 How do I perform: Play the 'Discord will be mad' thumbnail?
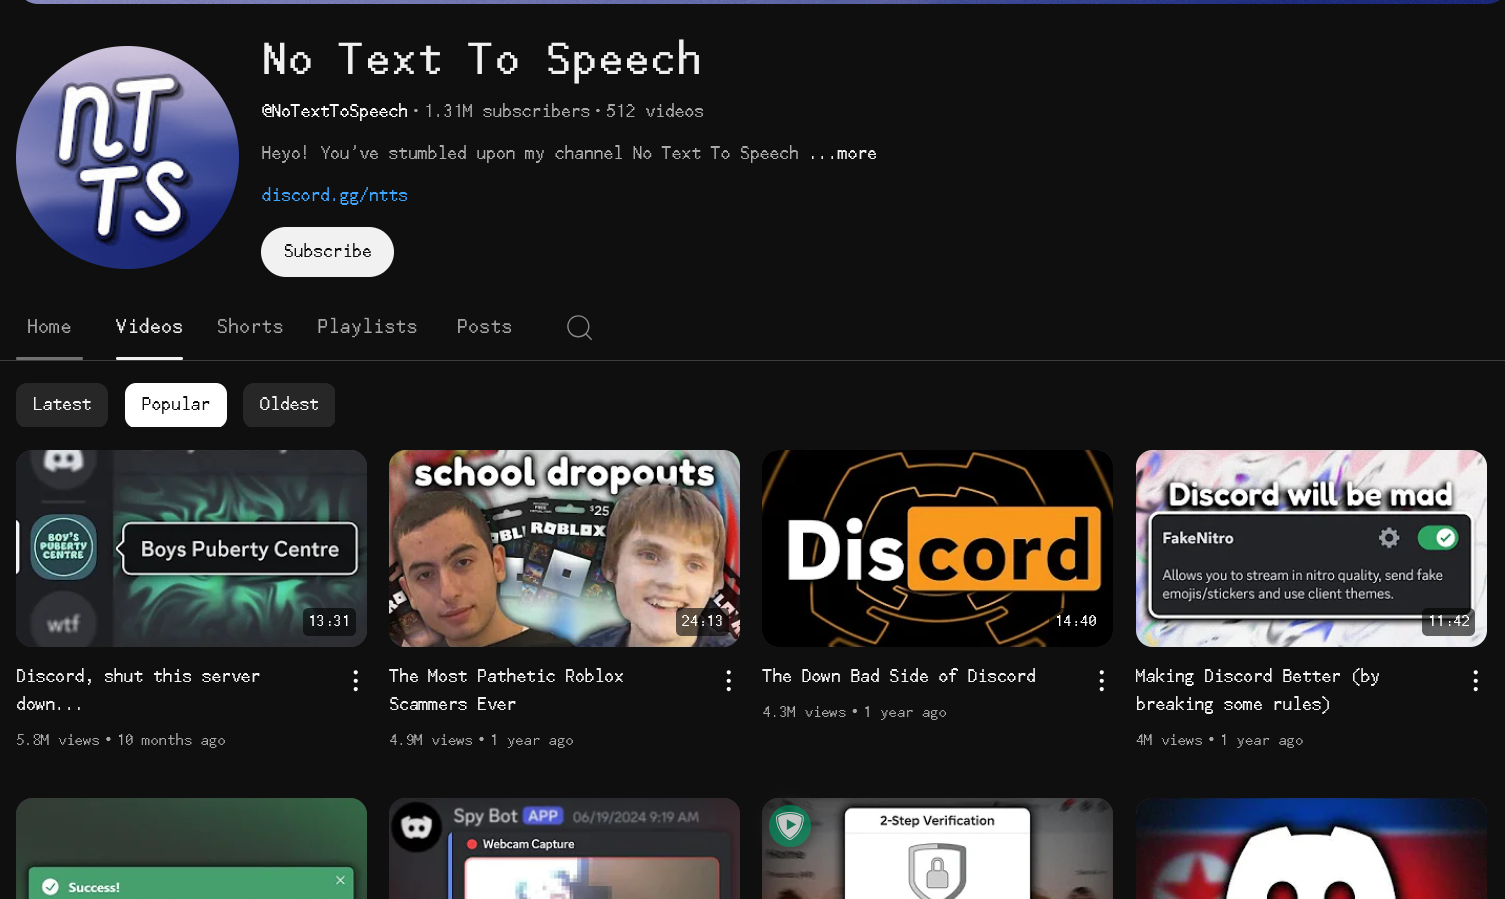[x=1311, y=548]
